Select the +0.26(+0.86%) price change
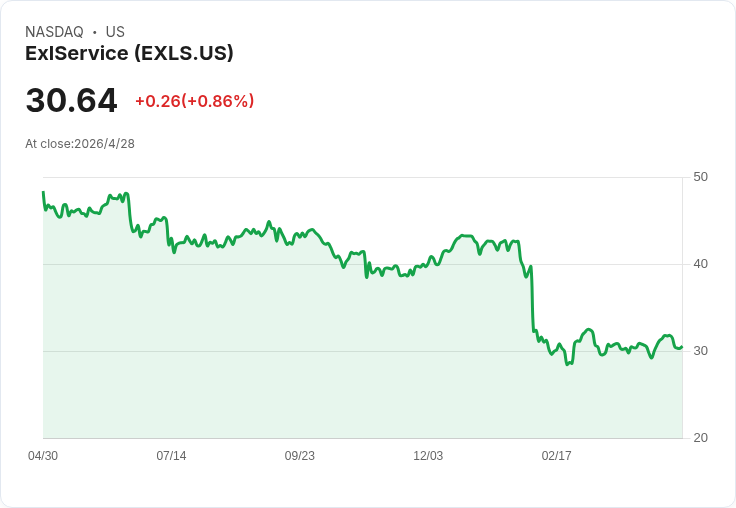This screenshot has height=508, width=736. point(194,101)
